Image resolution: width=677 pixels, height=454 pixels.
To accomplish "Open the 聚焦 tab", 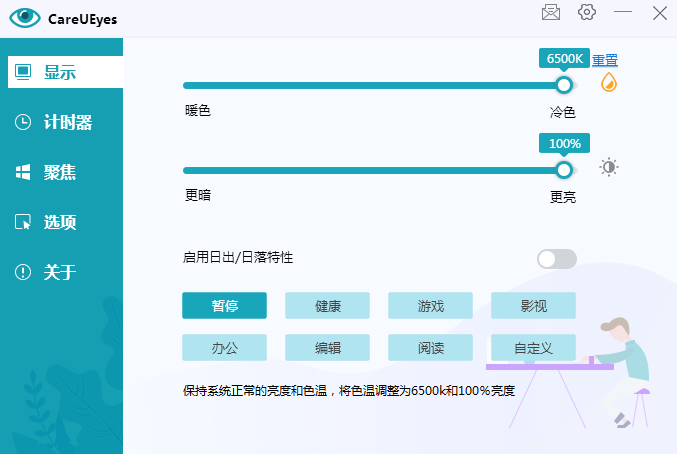I will pyautogui.click(x=61, y=172).
